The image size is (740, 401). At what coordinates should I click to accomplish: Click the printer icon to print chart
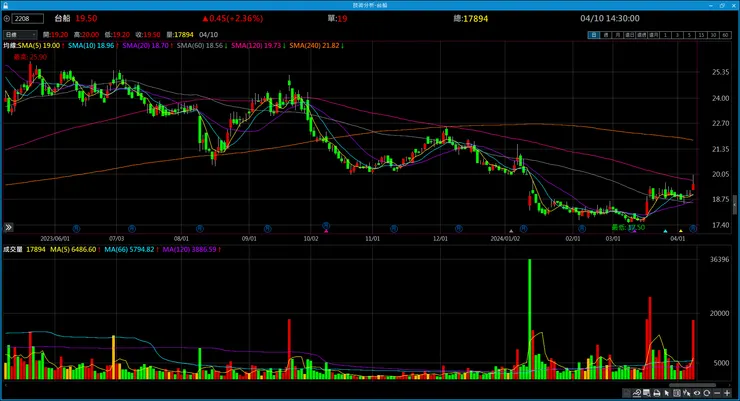pos(657,393)
